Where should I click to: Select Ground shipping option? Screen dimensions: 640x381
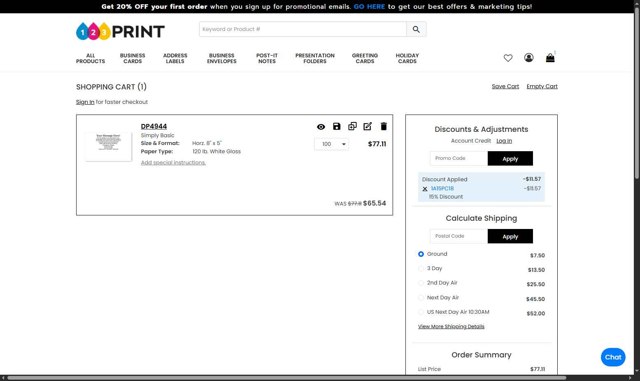tap(421, 254)
